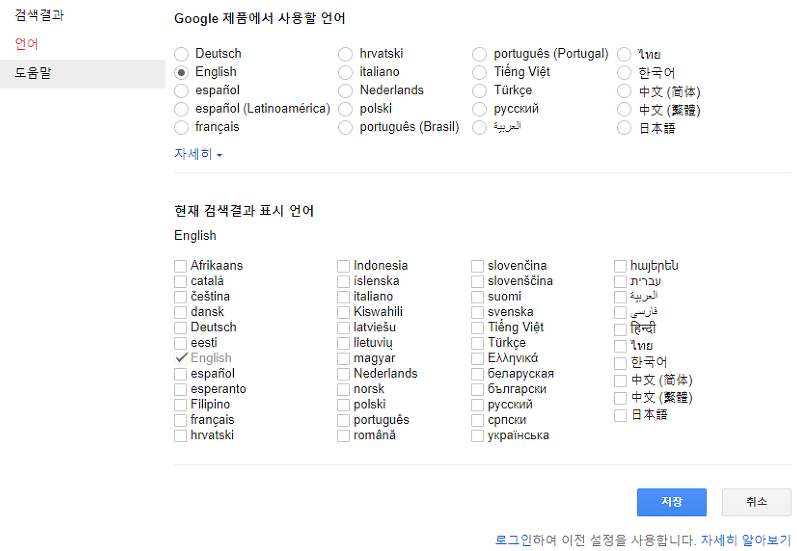
Task: Tick the eesti checkbox
Action: click(180, 343)
